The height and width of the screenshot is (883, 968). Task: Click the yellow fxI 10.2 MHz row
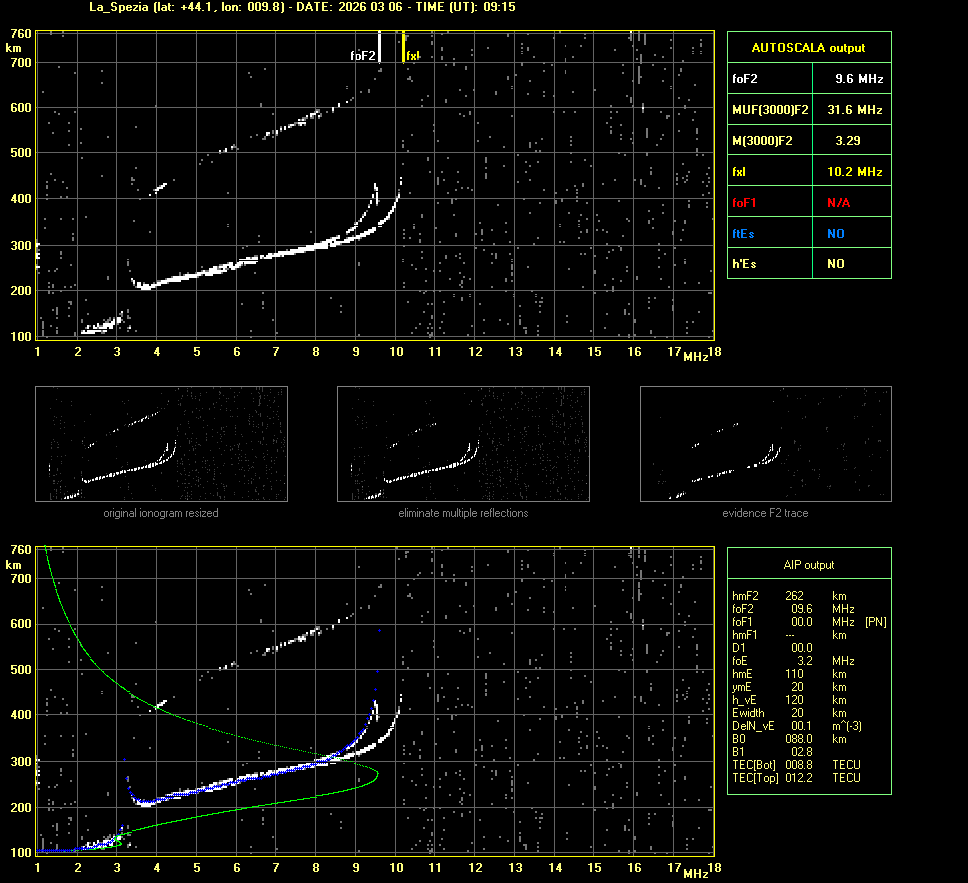click(808, 172)
